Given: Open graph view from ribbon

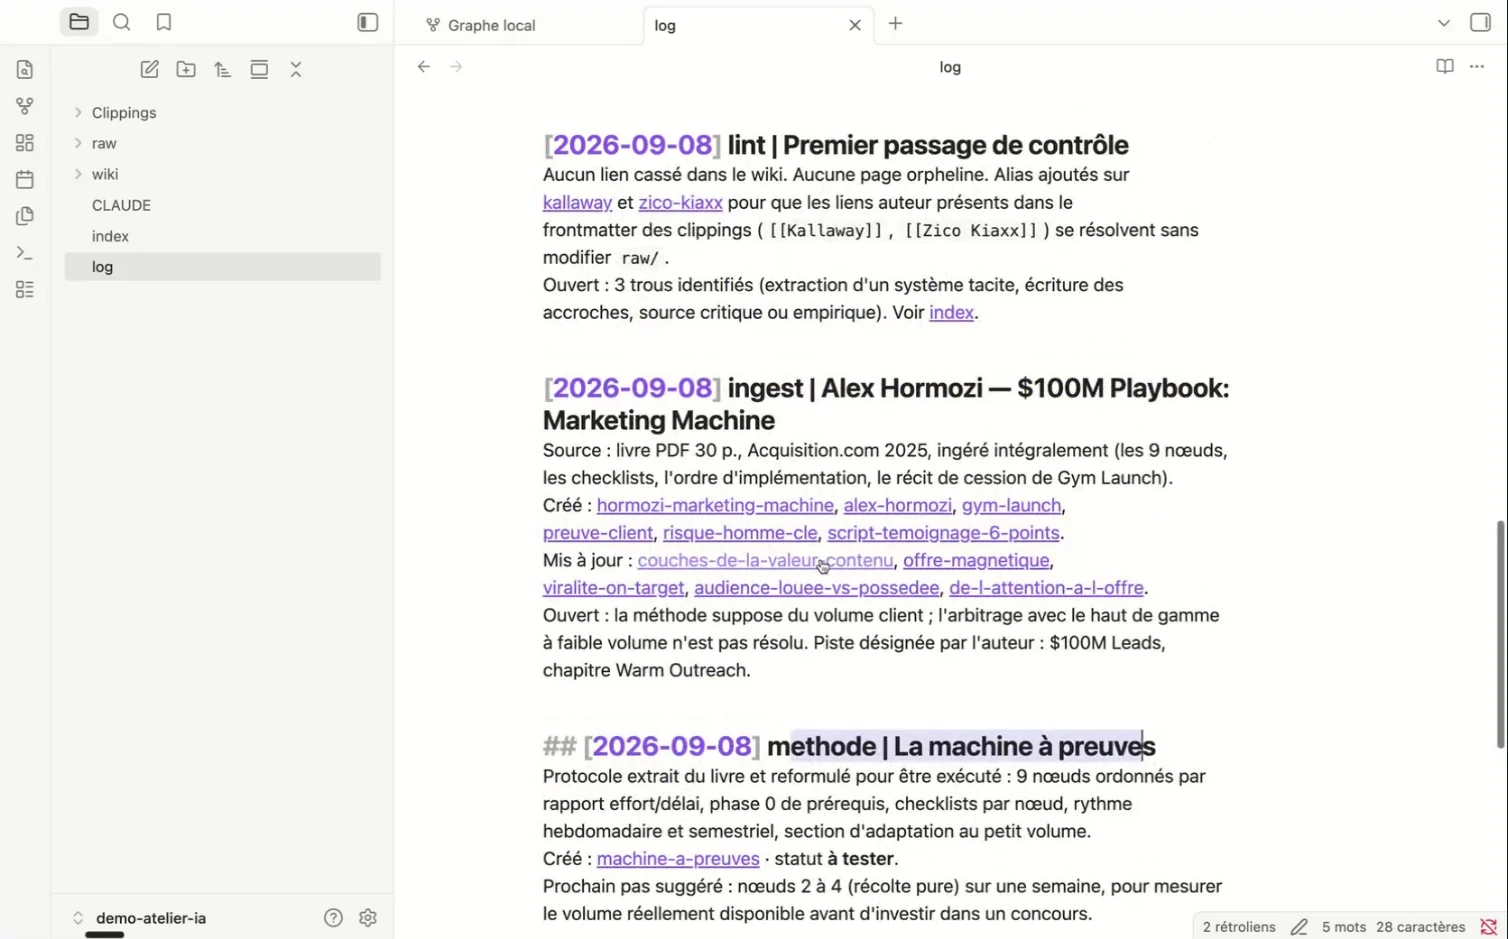Looking at the screenshot, I should [x=25, y=106].
